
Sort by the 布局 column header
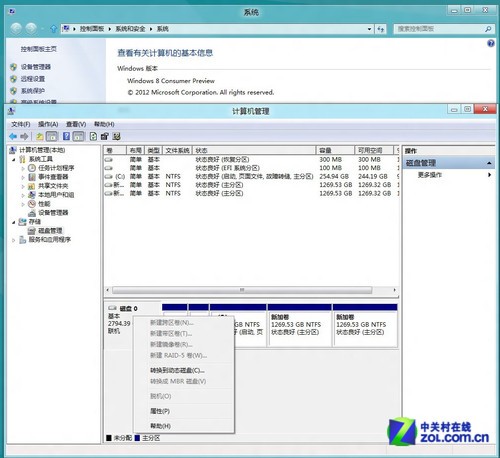coord(136,150)
